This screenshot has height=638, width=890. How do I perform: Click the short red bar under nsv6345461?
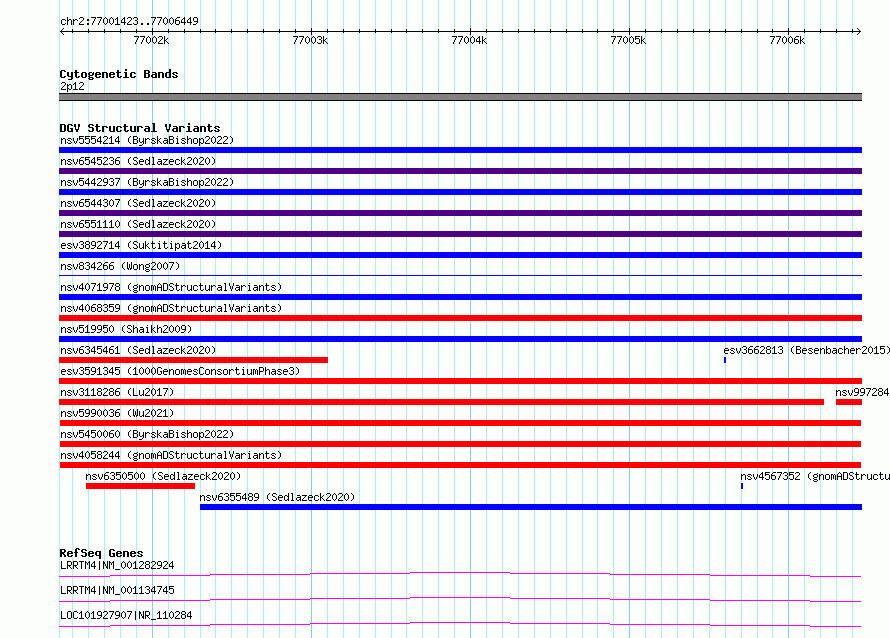pos(194,360)
